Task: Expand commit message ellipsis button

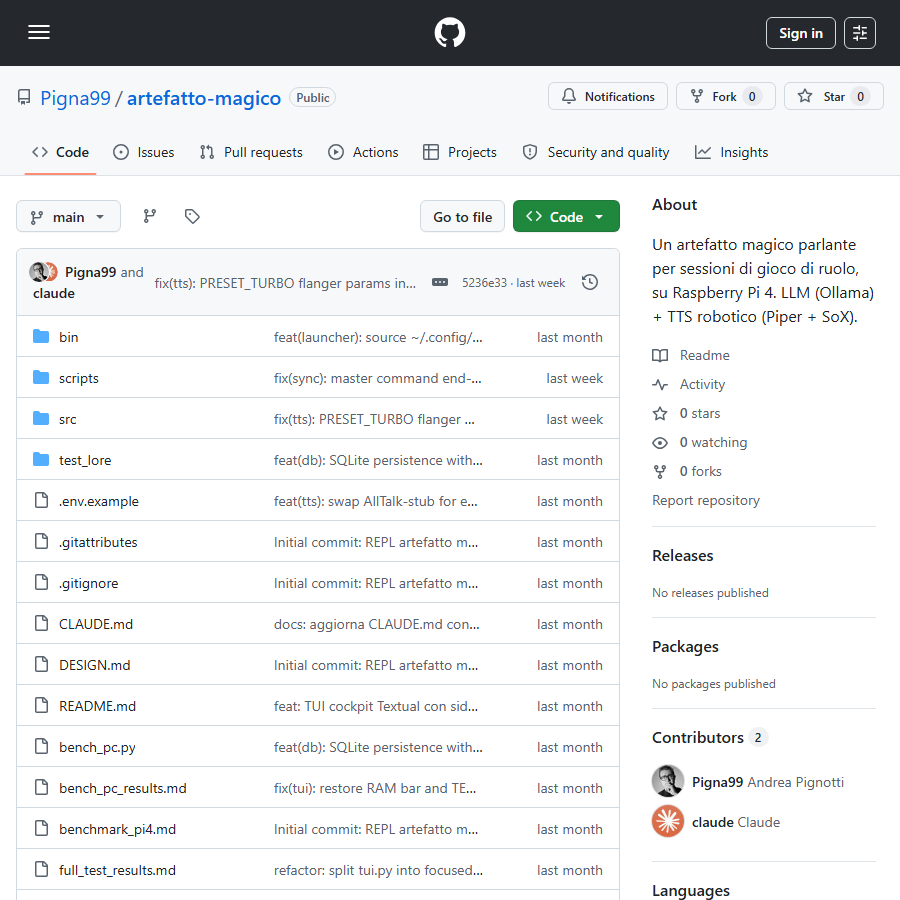Action: (x=440, y=282)
